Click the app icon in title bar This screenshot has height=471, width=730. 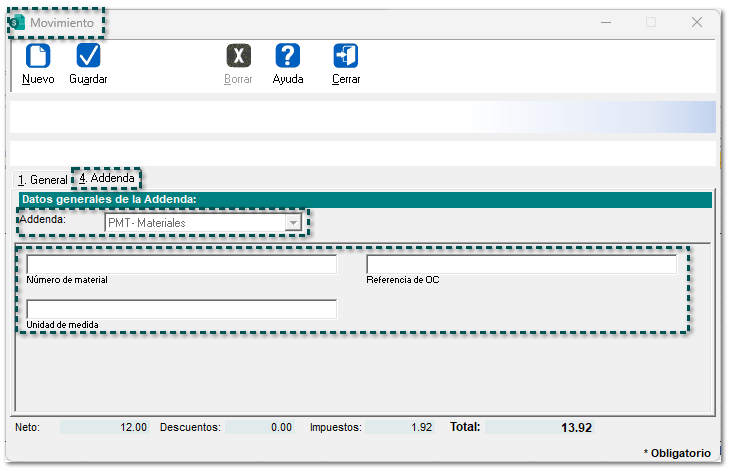coord(17,22)
